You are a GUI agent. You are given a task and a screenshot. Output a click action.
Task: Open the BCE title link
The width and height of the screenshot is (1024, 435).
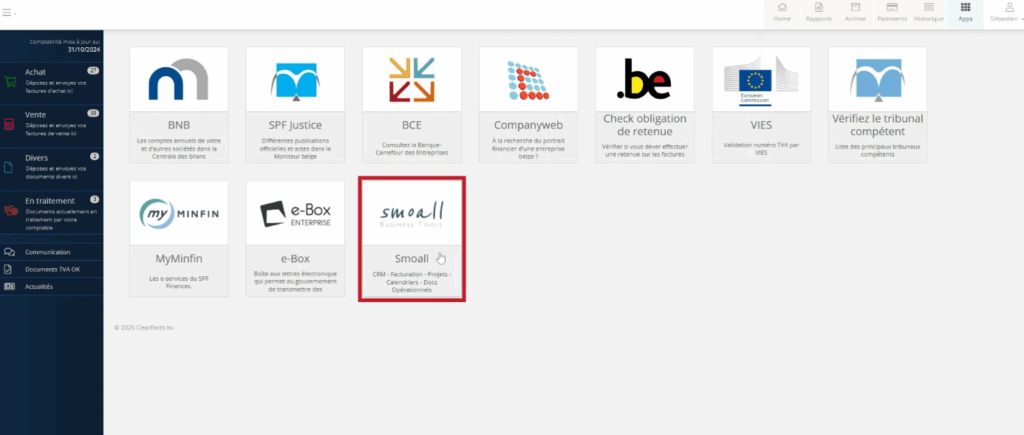pos(412,125)
